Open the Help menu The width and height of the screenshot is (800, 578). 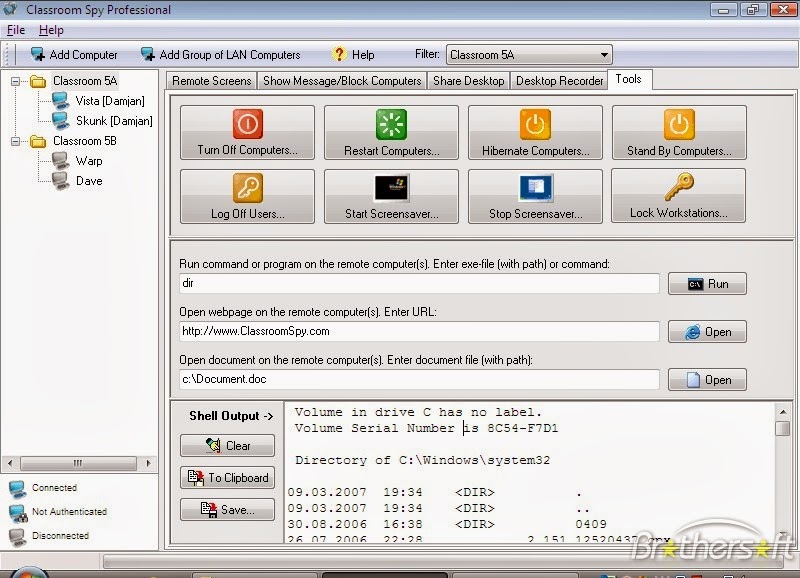point(51,30)
